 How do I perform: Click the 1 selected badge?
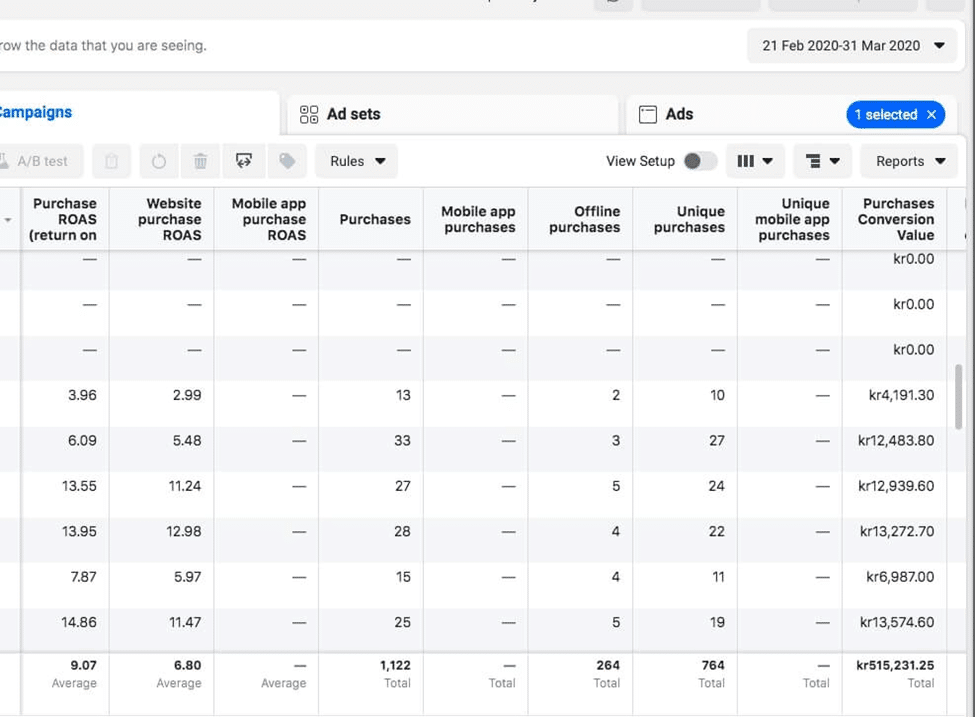tap(895, 114)
